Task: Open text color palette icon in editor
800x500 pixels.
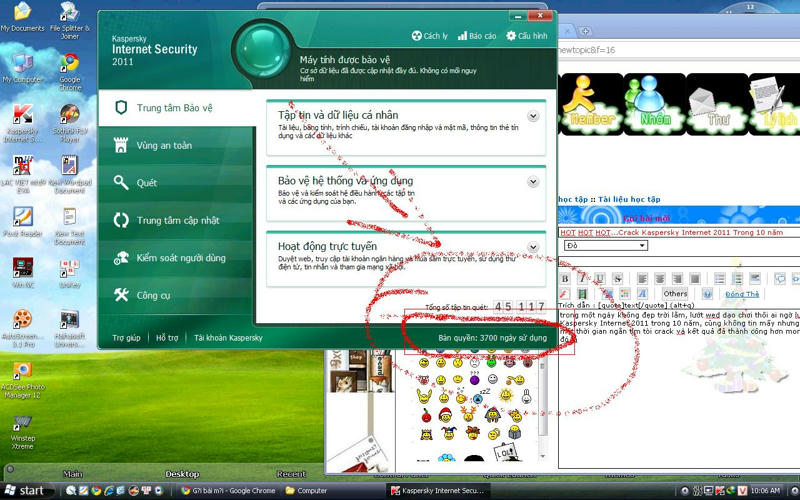Action: [x=624, y=294]
